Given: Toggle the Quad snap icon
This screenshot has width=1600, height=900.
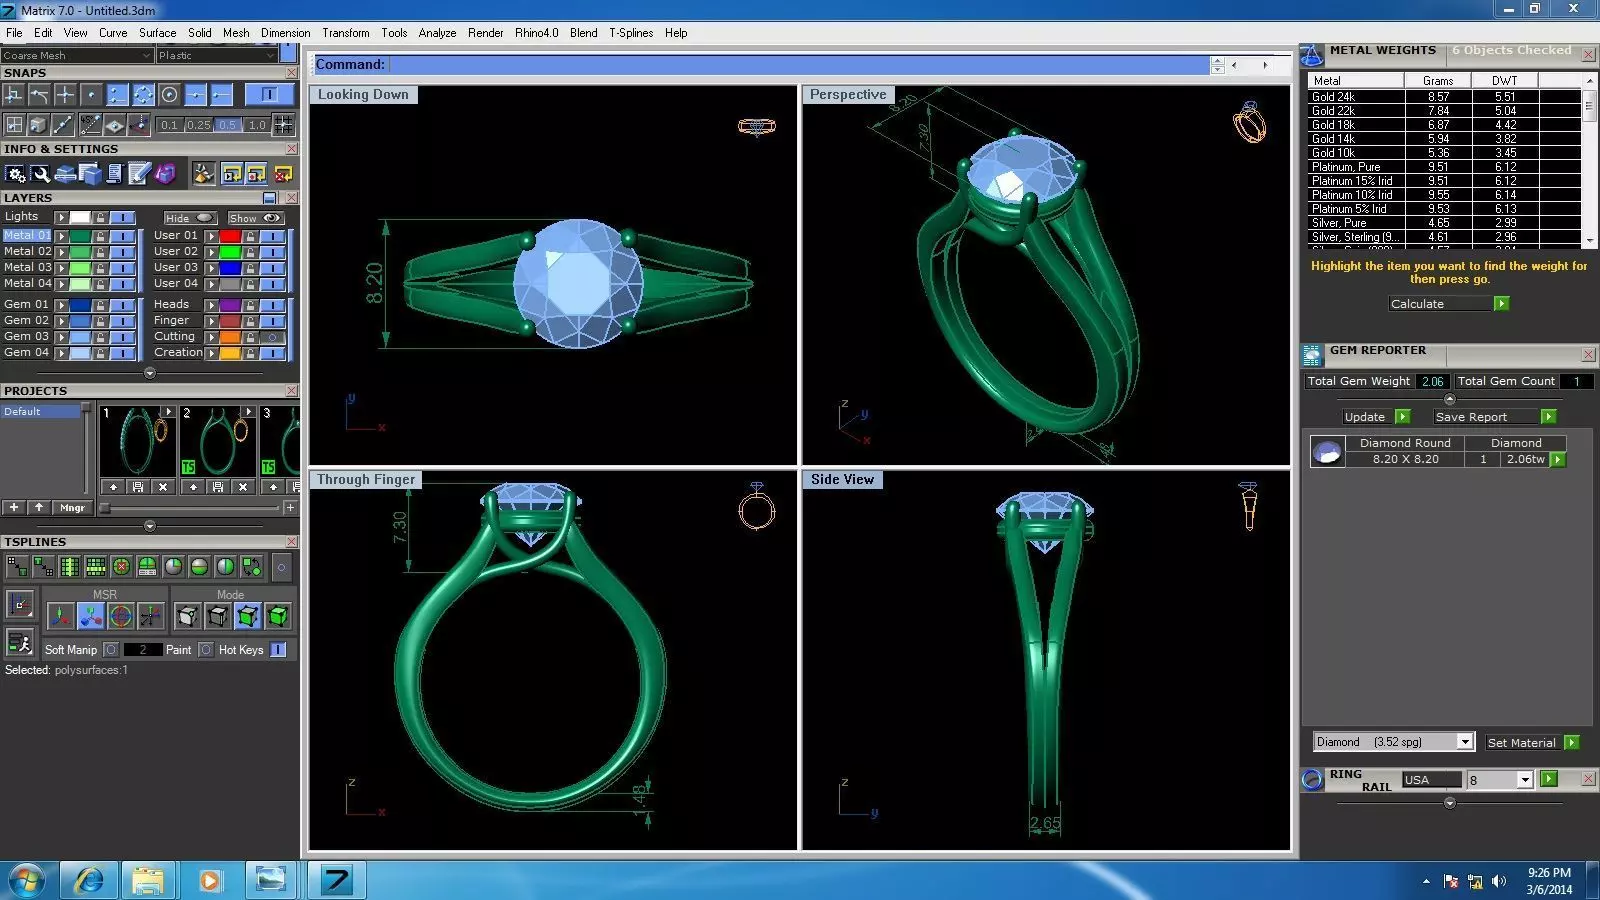Looking at the screenshot, I should point(143,95).
